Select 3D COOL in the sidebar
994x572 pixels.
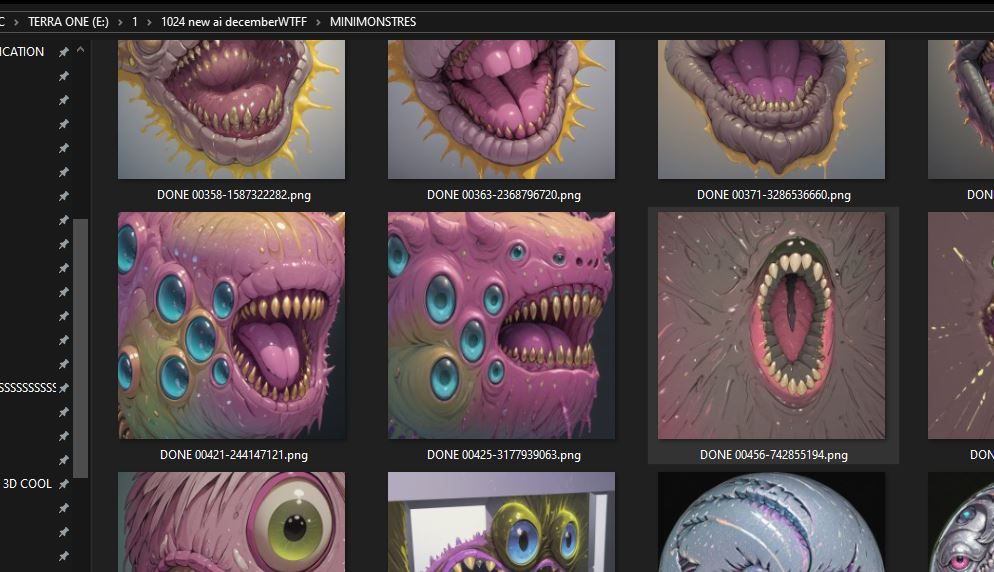tap(27, 484)
